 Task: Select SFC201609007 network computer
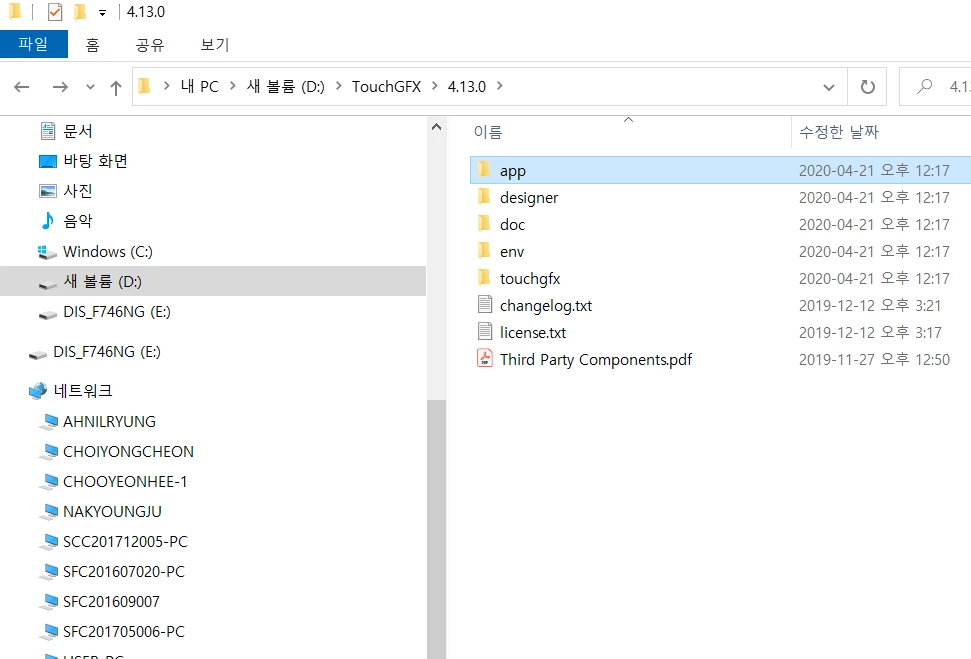click(x=111, y=601)
